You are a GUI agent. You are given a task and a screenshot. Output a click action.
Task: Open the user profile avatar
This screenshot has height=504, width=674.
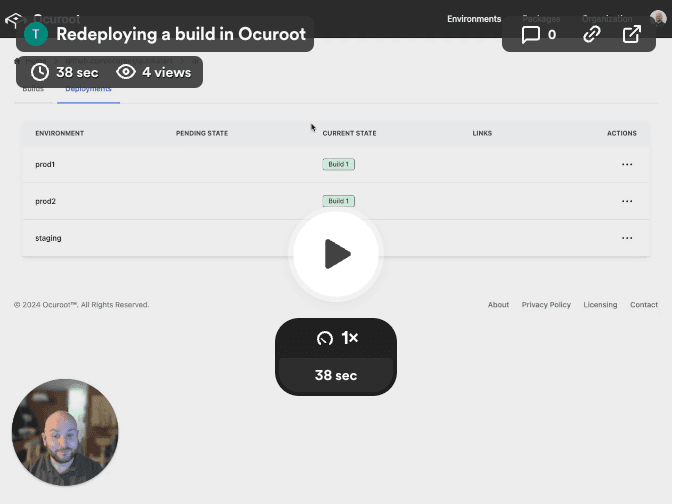tap(658, 18)
